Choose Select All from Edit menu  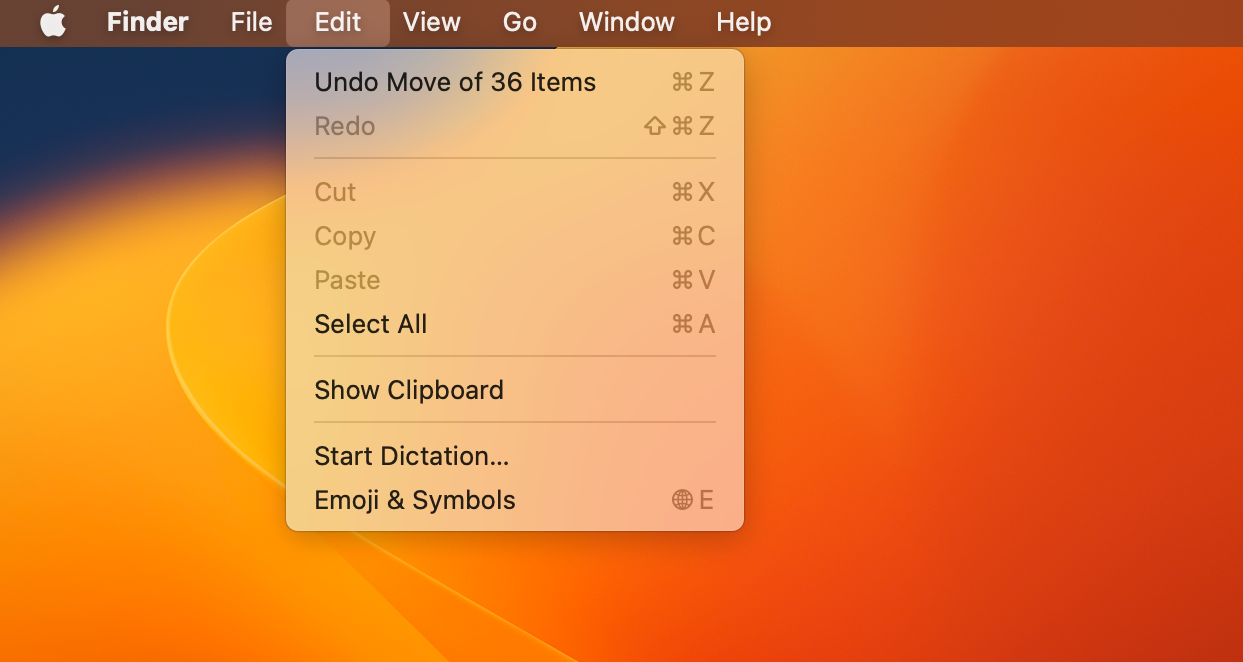tap(515, 324)
